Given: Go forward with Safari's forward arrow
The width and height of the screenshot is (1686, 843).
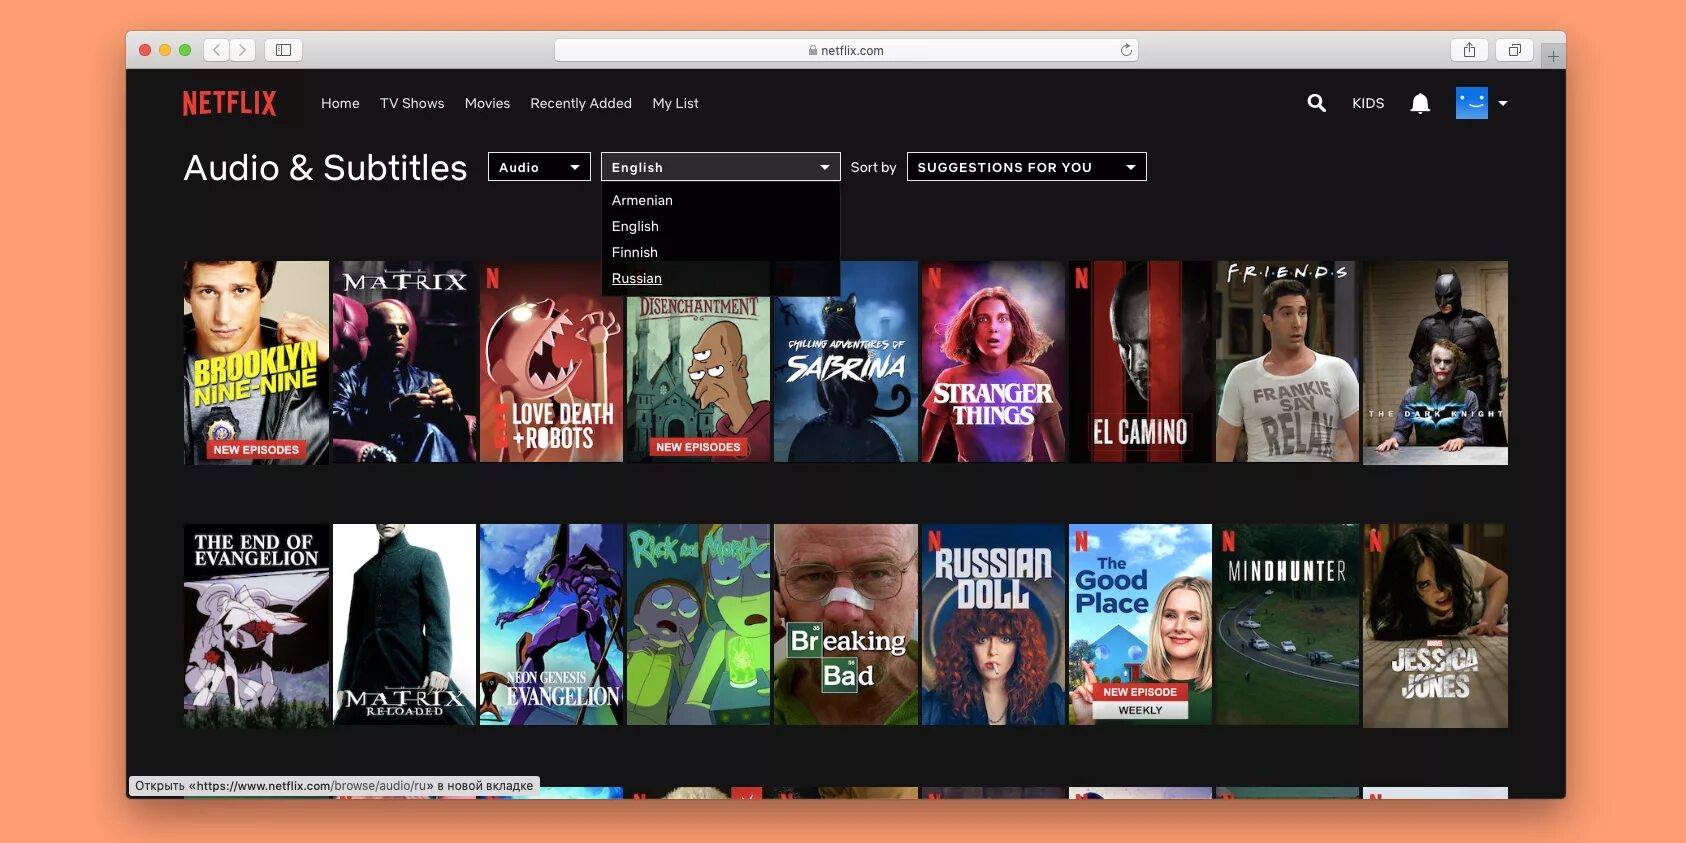Looking at the screenshot, I should [x=243, y=50].
